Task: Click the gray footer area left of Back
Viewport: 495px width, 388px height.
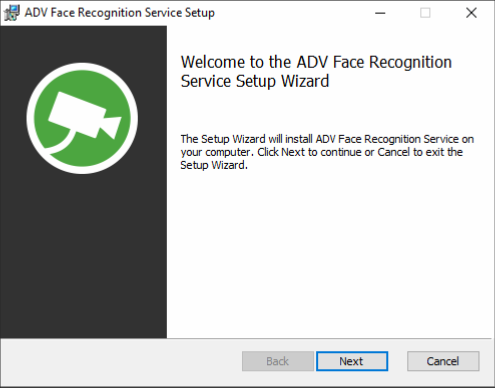Action: (x=120, y=362)
